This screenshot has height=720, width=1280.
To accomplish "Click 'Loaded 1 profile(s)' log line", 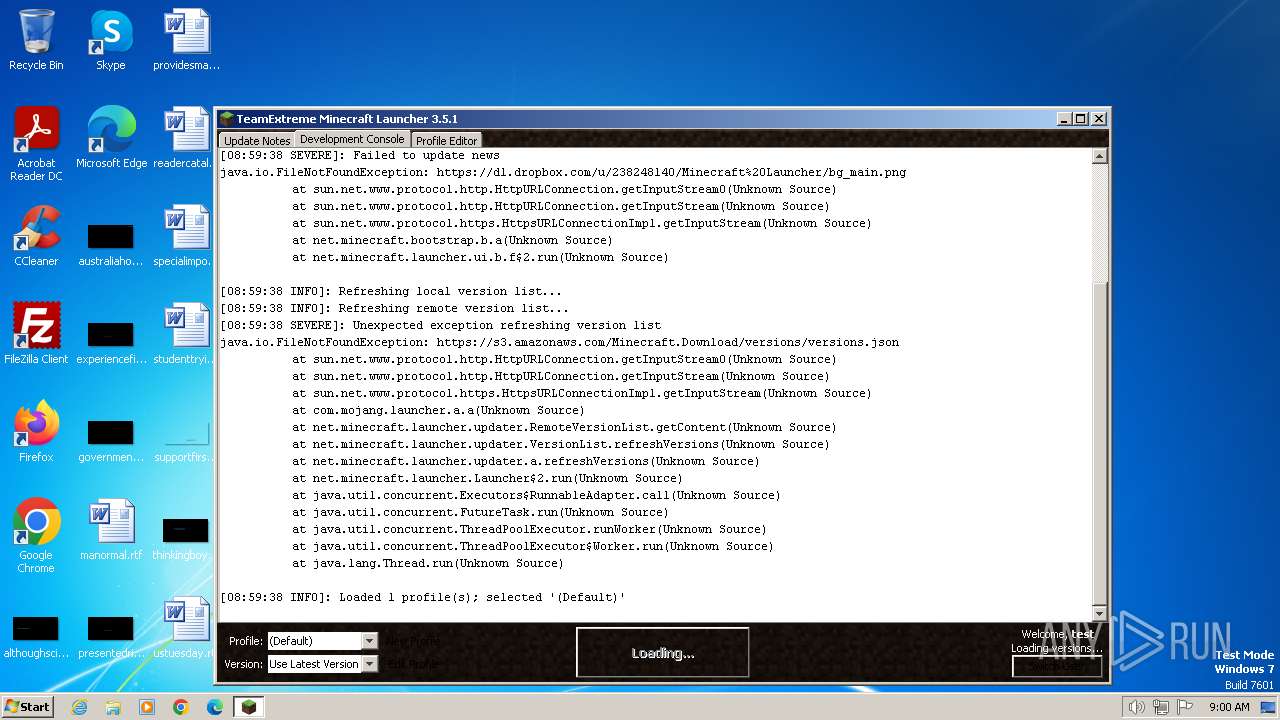I will tap(422, 597).
